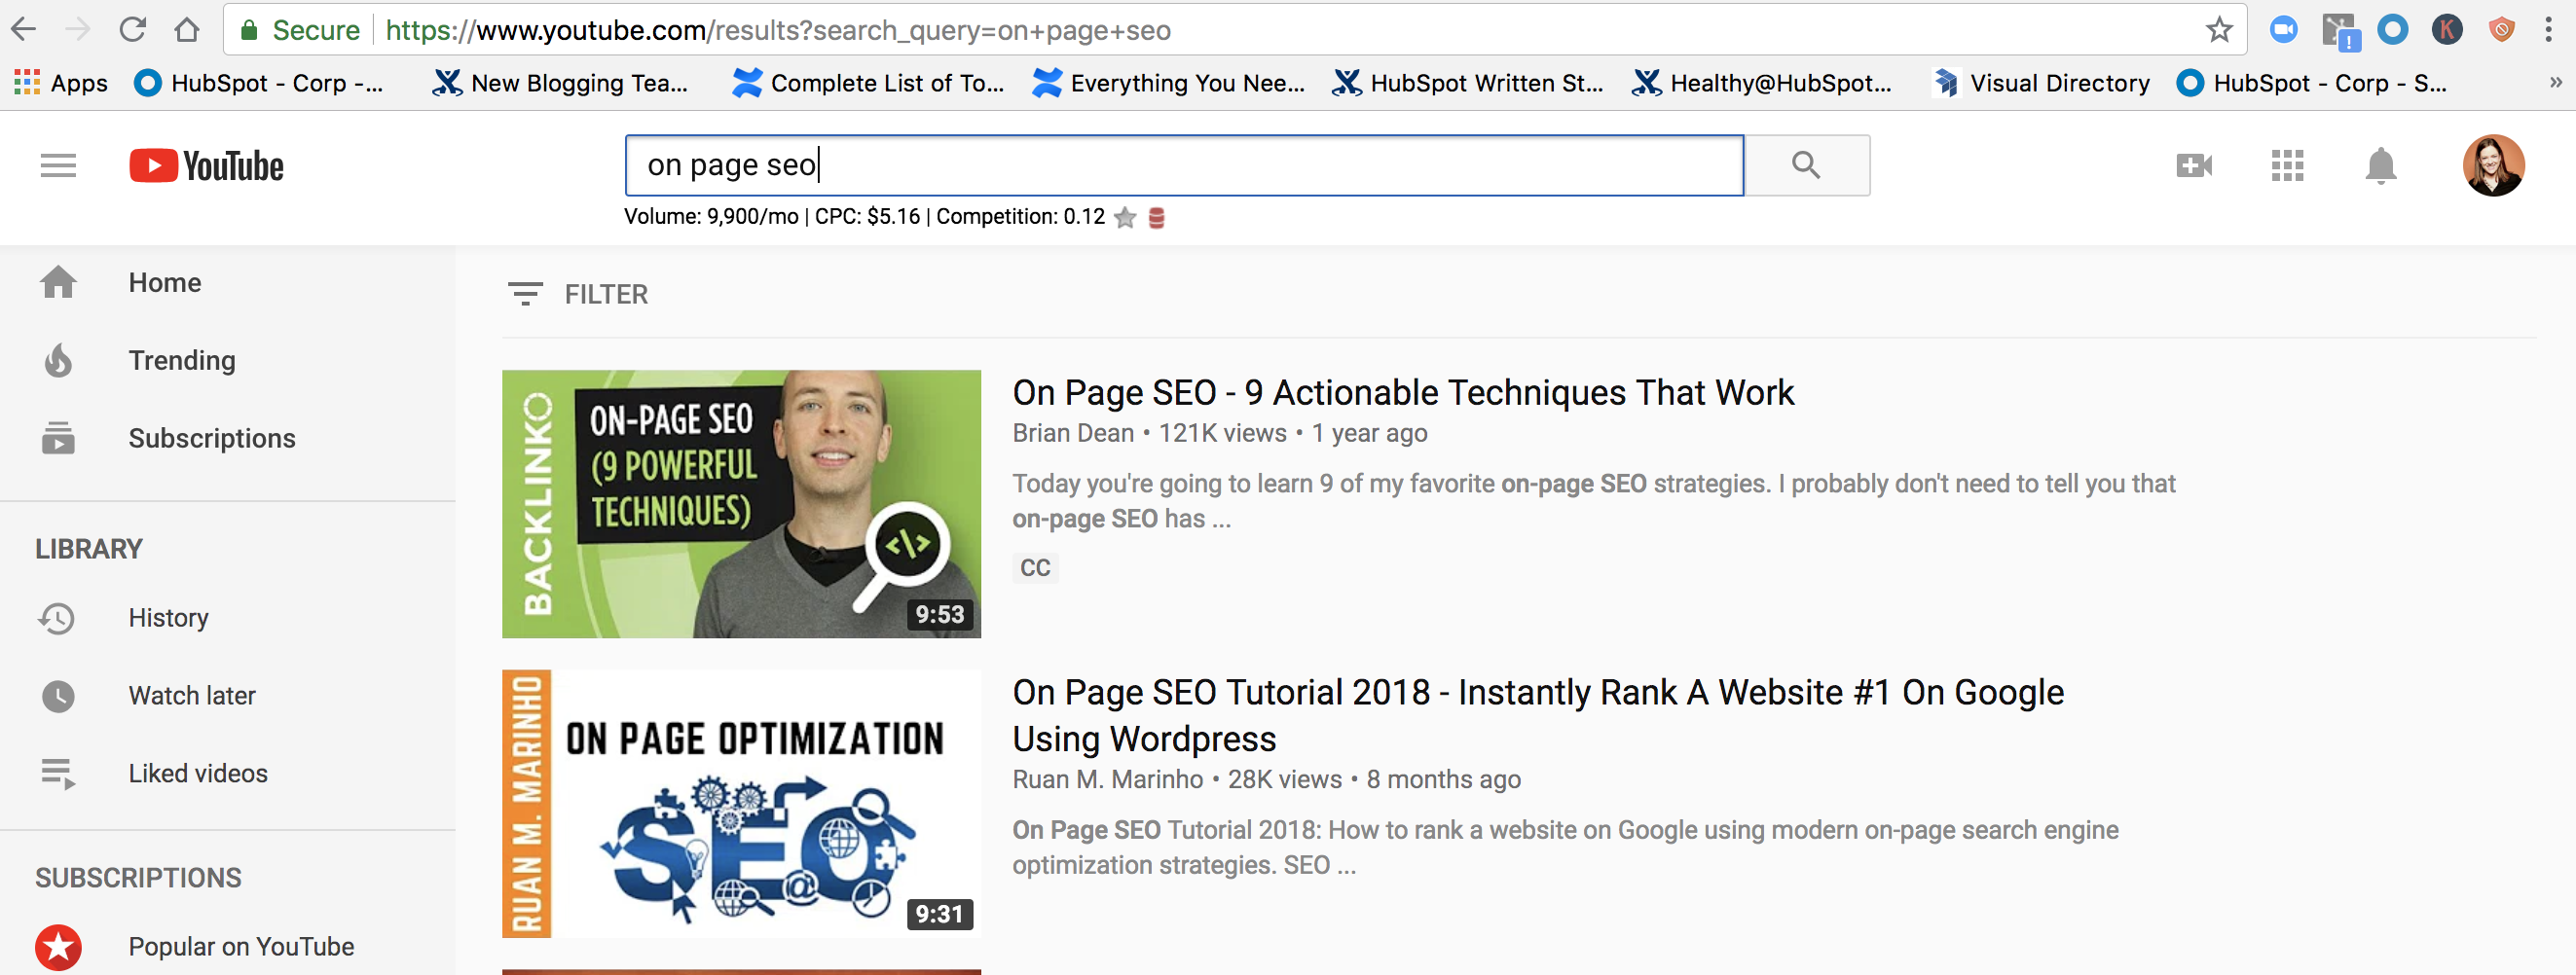Viewport: 2576px width, 975px height.
Task: Open the user profile avatar menu
Action: [2492, 165]
